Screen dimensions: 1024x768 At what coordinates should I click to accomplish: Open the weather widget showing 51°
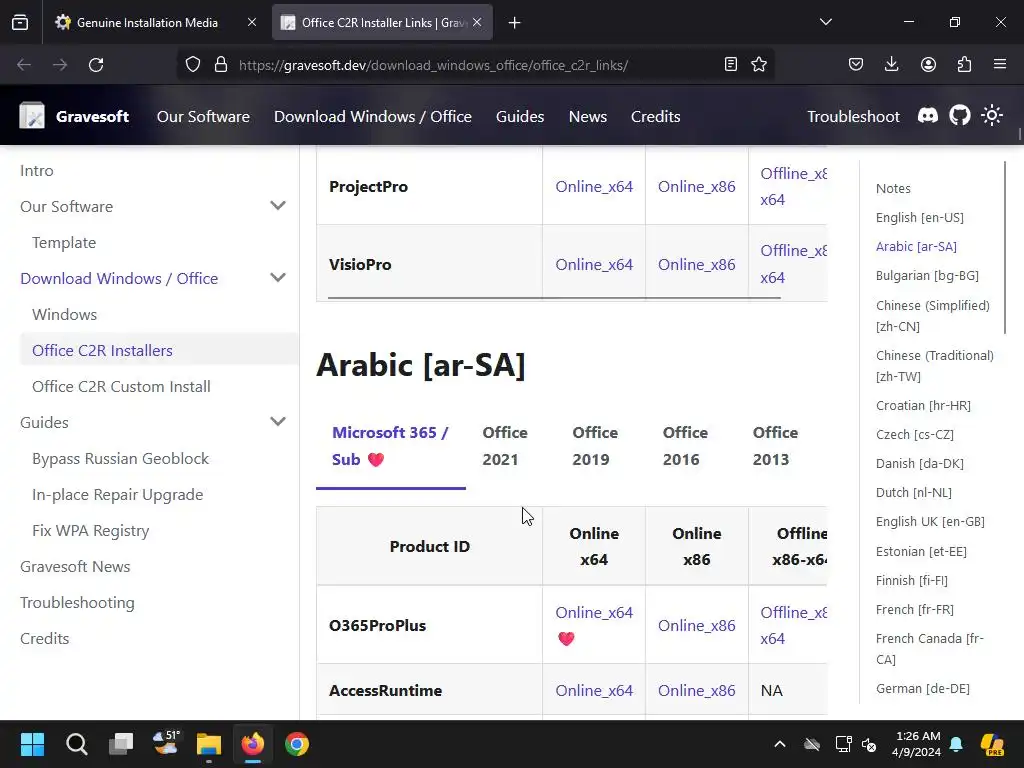click(165, 743)
